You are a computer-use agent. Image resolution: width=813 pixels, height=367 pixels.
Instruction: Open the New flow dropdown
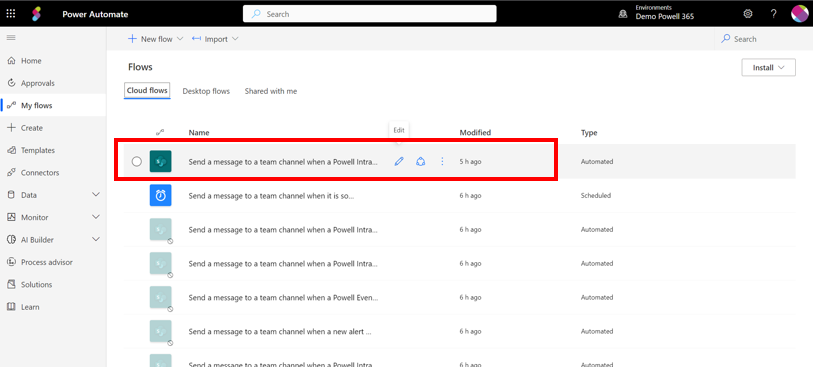coord(156,39)
